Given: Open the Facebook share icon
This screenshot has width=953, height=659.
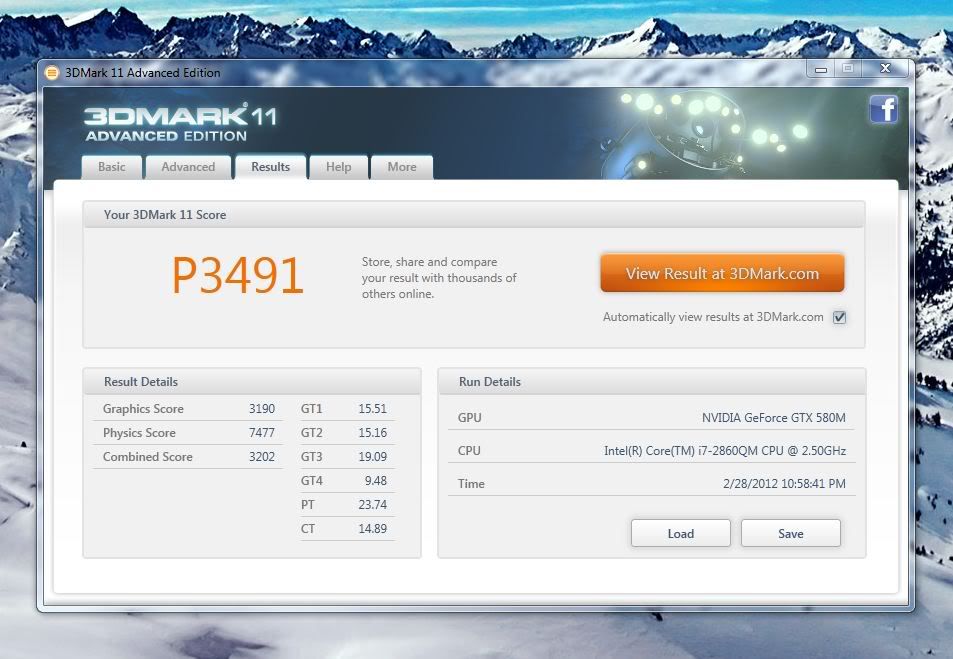Looking at the screenshot, I should [883, 109].
